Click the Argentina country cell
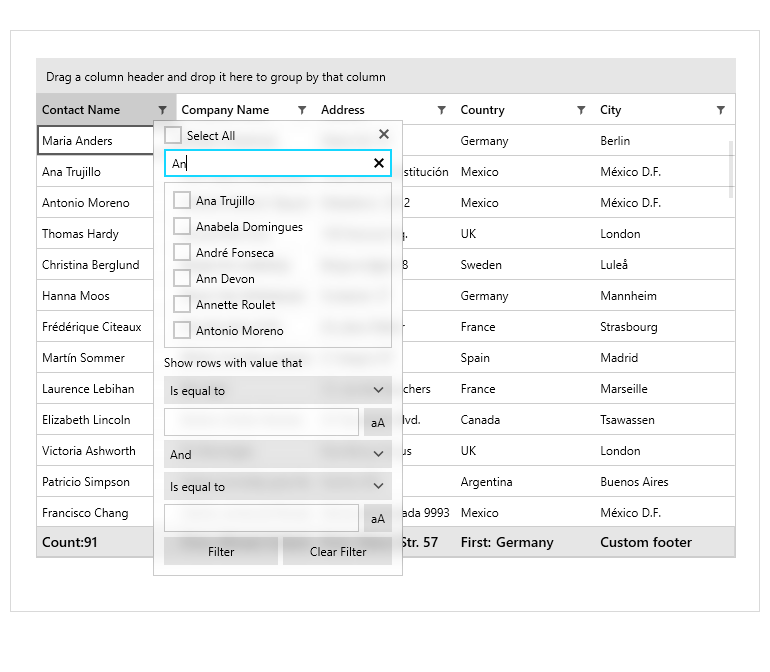 tap(525, 481)
